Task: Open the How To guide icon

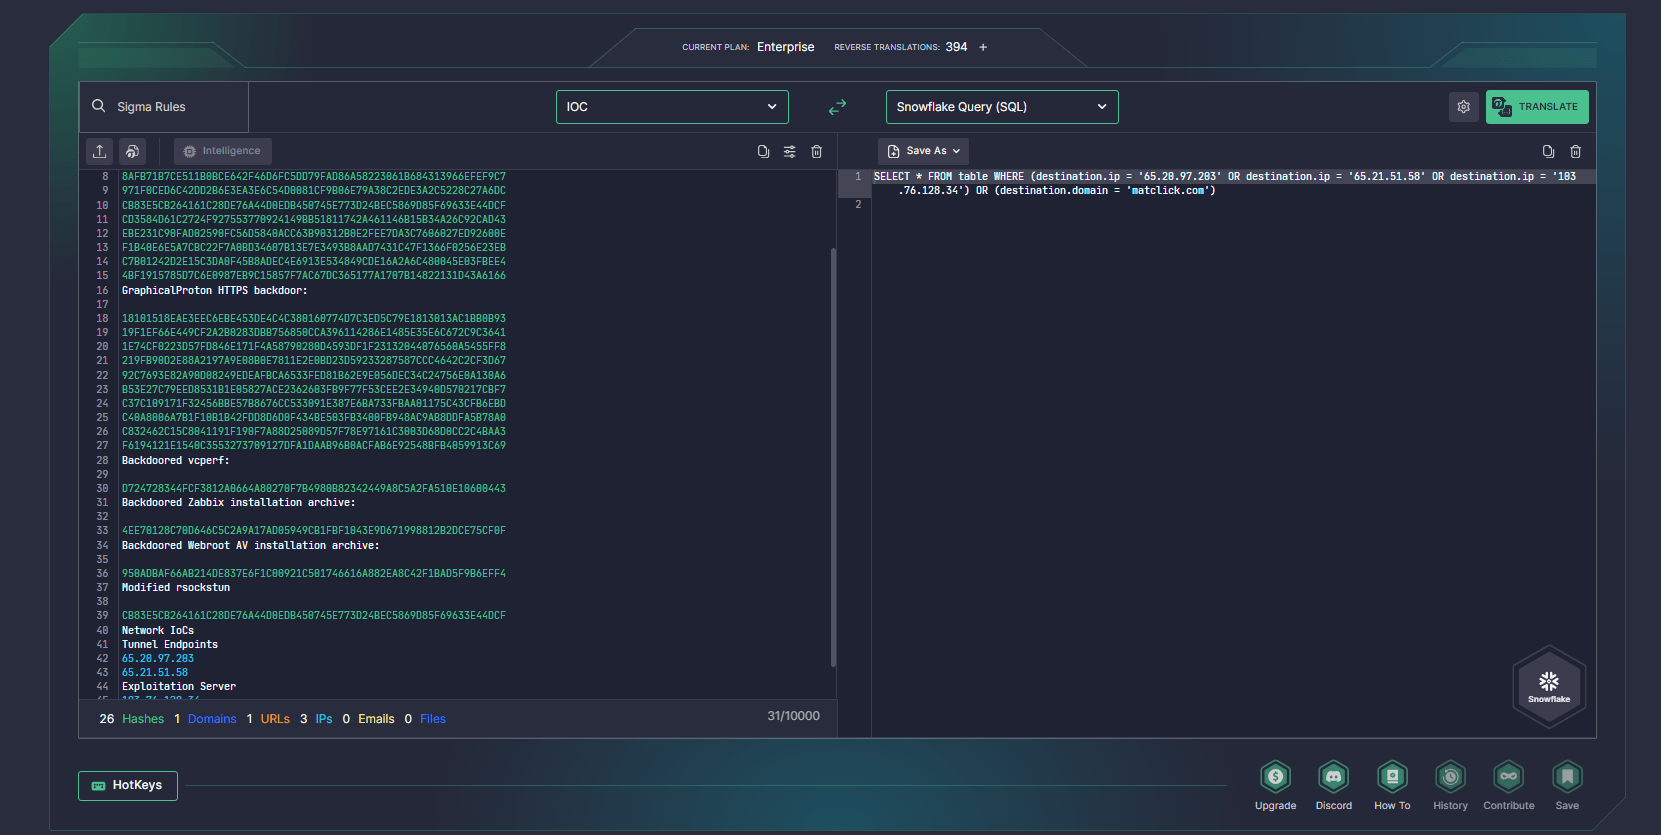Action: tap(1391, 777)
